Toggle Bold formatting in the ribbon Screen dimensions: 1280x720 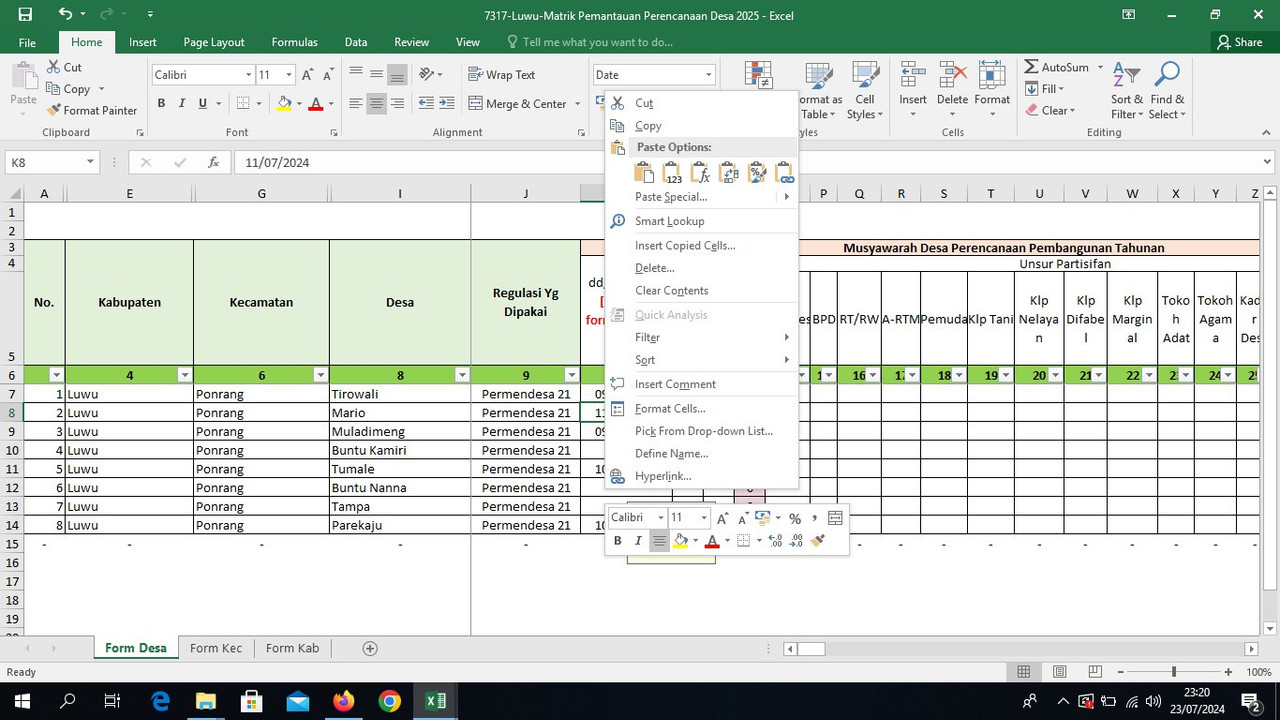(161, 103)
